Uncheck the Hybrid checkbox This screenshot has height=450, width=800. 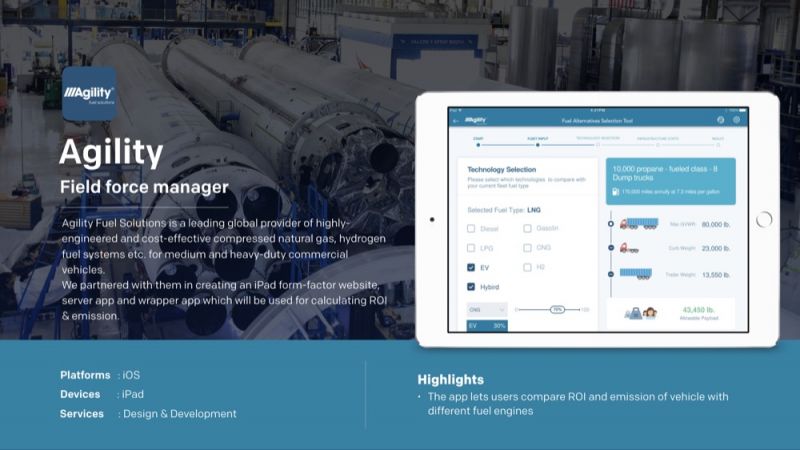(x=471, y=287)
